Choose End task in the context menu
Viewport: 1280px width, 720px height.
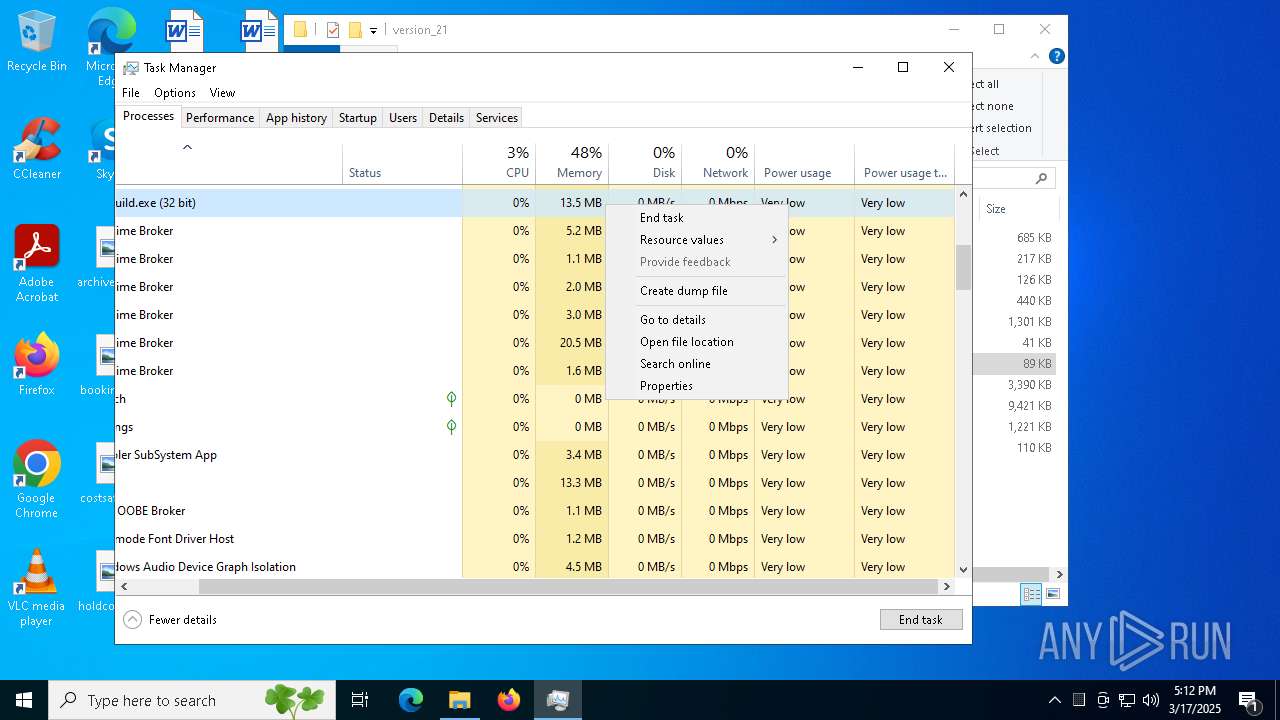click(x=697, y=218)
